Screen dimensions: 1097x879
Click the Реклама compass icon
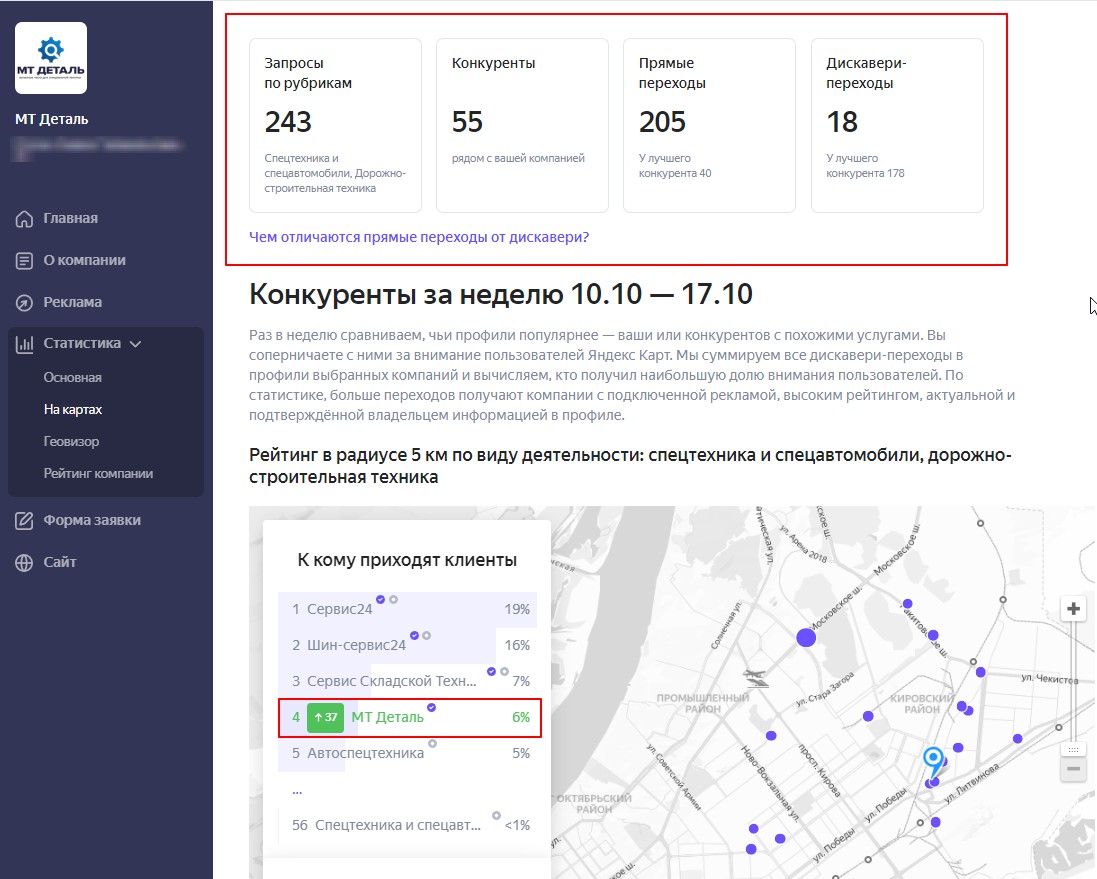point(25,303)
